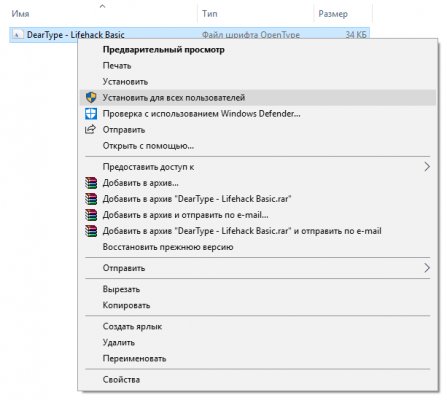Sort by the Размер column header
Screen dimensions: 447x400
[x=333, y=14]
